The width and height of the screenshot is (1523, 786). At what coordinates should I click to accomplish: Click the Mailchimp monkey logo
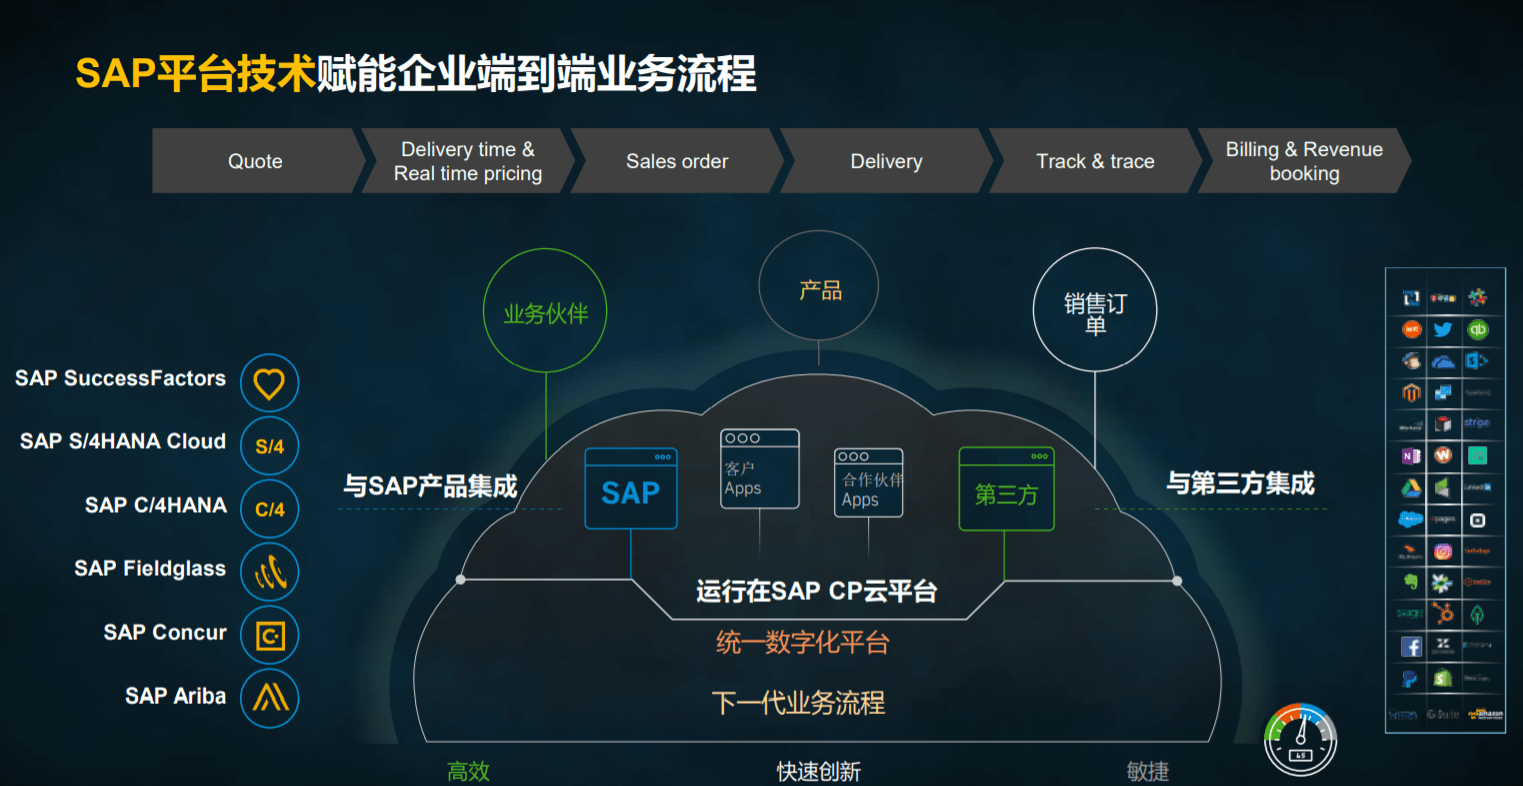coord(1411,361)
